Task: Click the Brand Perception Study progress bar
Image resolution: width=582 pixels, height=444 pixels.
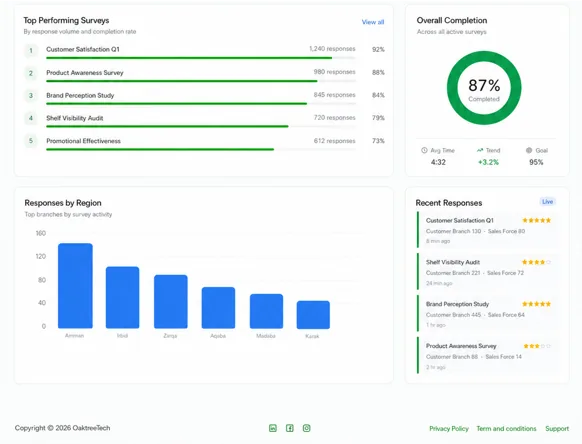Action: tap(201, 104)
